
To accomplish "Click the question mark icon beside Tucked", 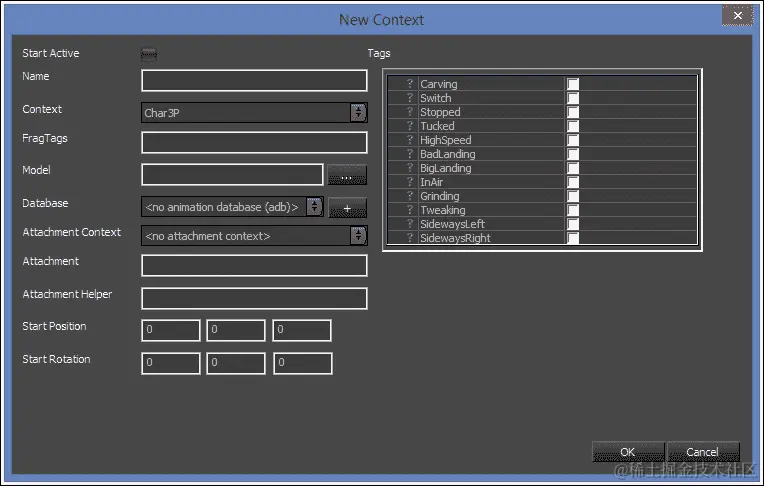I will pyautogui.click(x=410, y=126).
